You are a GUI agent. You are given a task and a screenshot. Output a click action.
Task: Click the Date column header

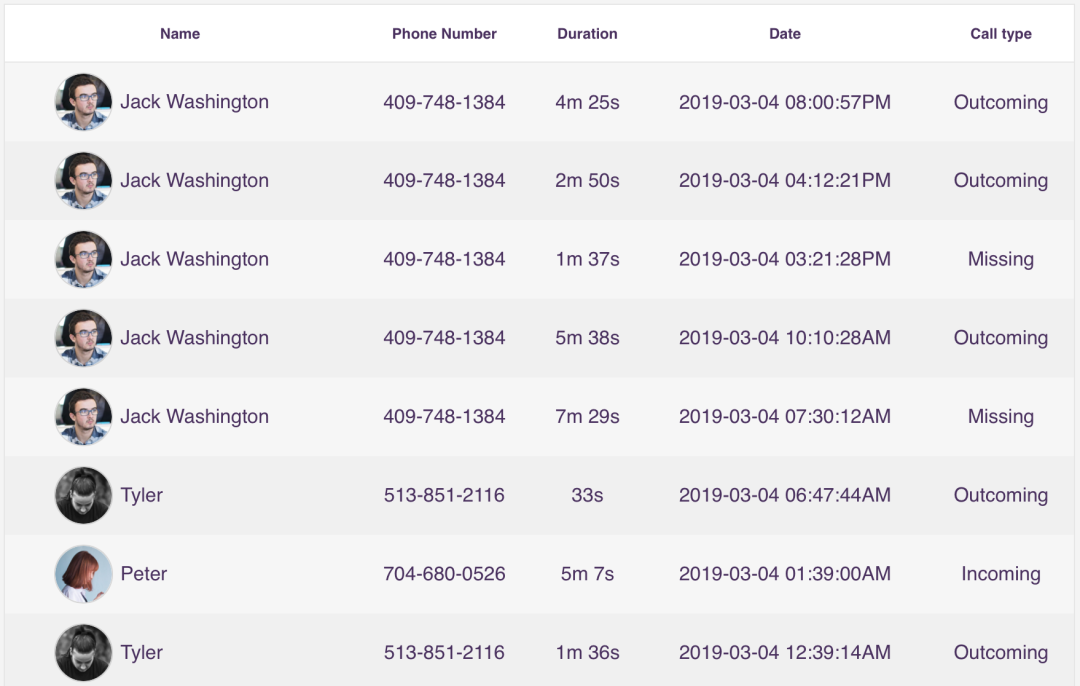[785, 34]
